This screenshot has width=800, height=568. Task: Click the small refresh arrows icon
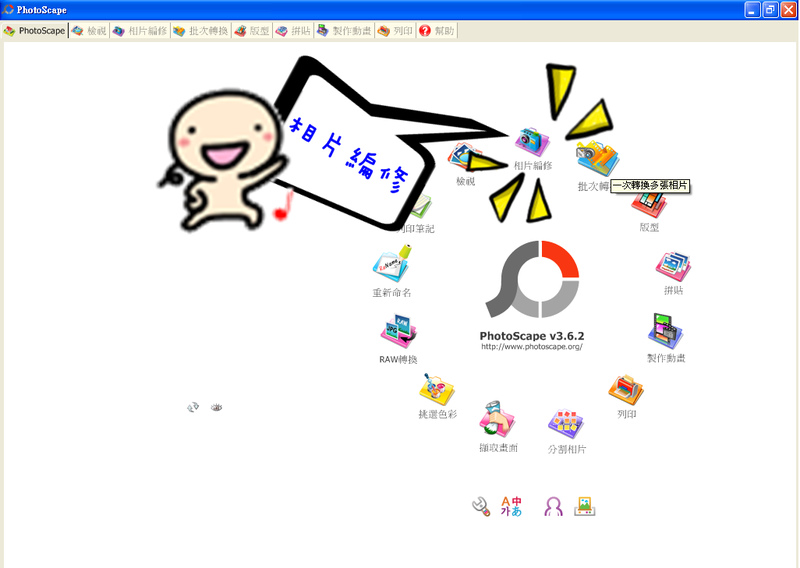[x=193, y=407]
